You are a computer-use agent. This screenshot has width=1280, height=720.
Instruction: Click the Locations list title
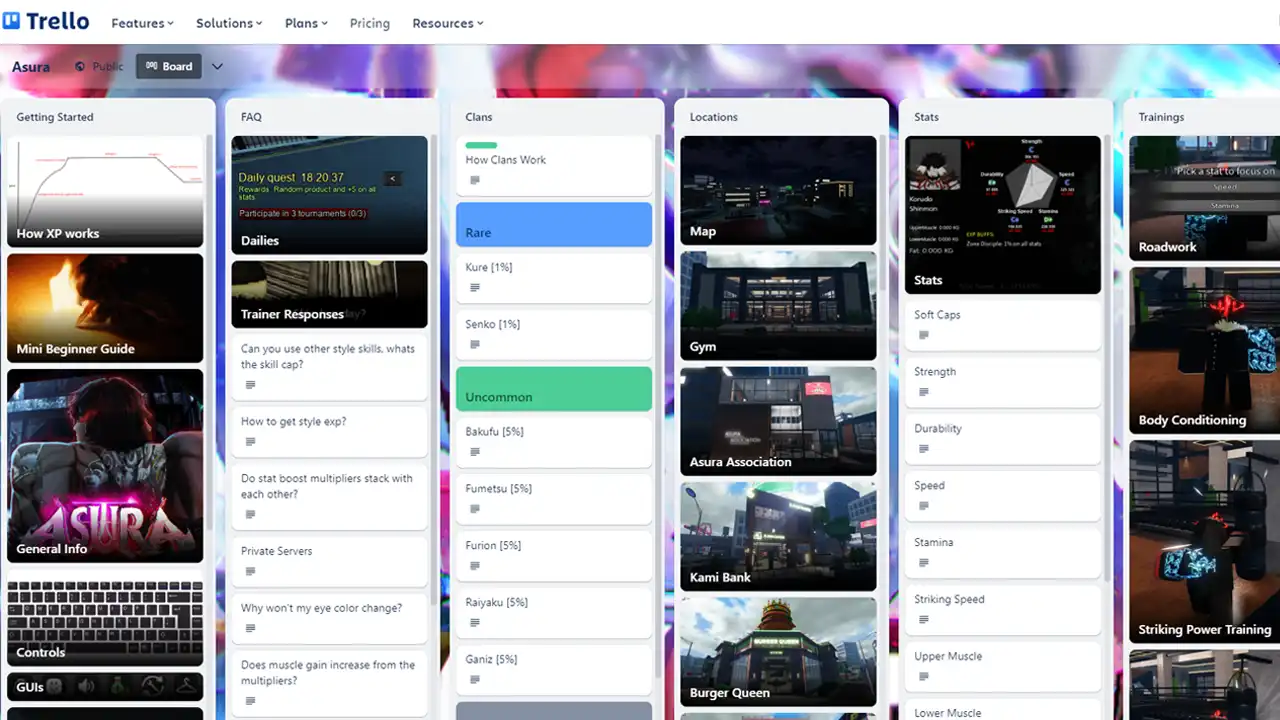coord(714,117)
